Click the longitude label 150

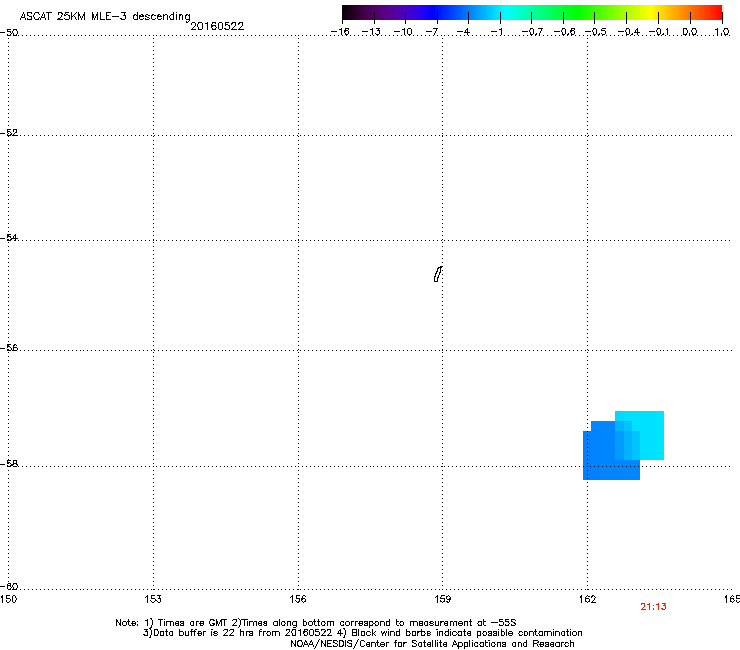[x=8, y=599]
